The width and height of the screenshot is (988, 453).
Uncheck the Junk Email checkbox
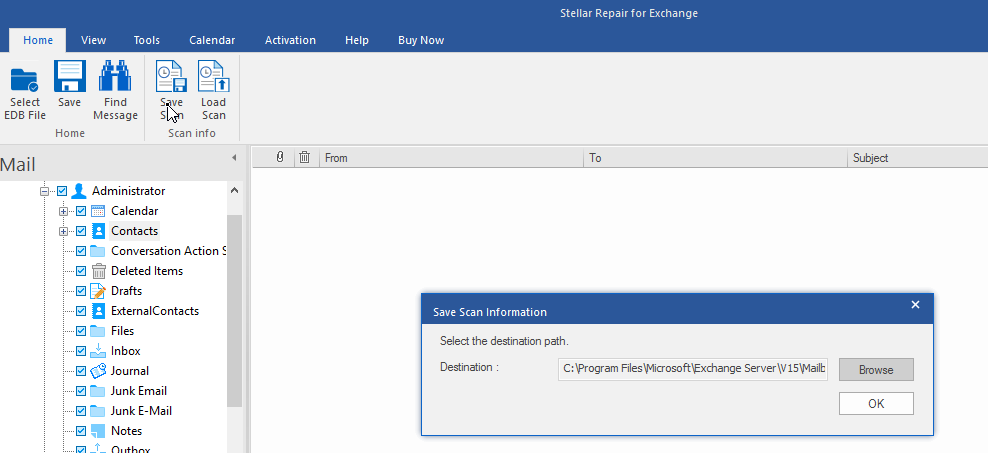[x=81, y=391]
